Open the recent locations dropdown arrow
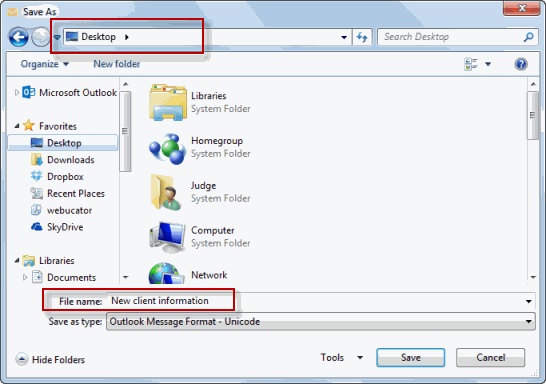The width and height of the screenshot is (546, 384). pyautogui.click(x=57, y=37)
